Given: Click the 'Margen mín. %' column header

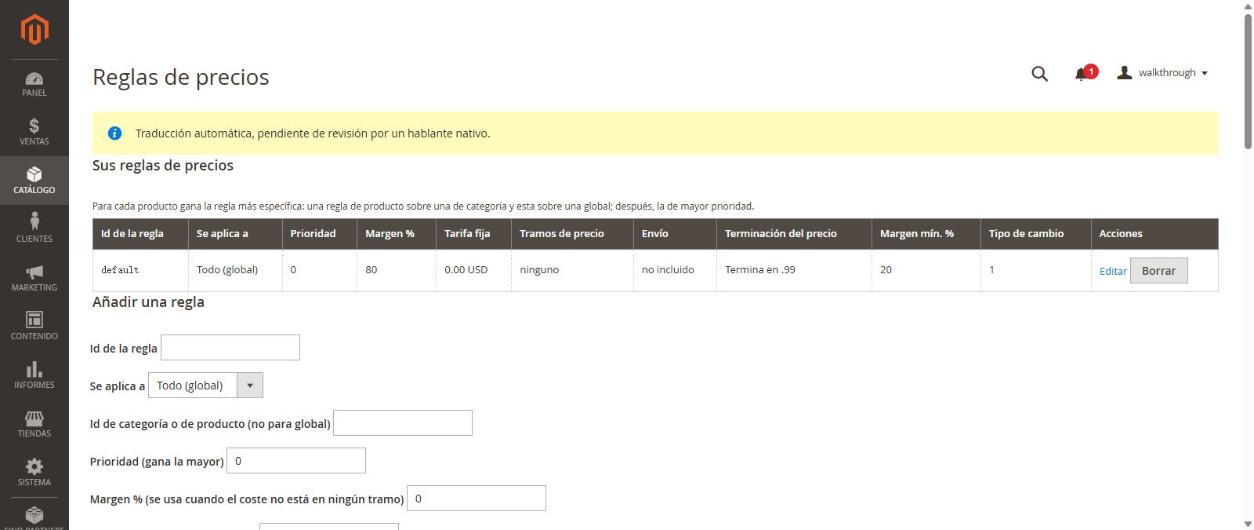Looking at the screenshot, I should click(925, 234).
